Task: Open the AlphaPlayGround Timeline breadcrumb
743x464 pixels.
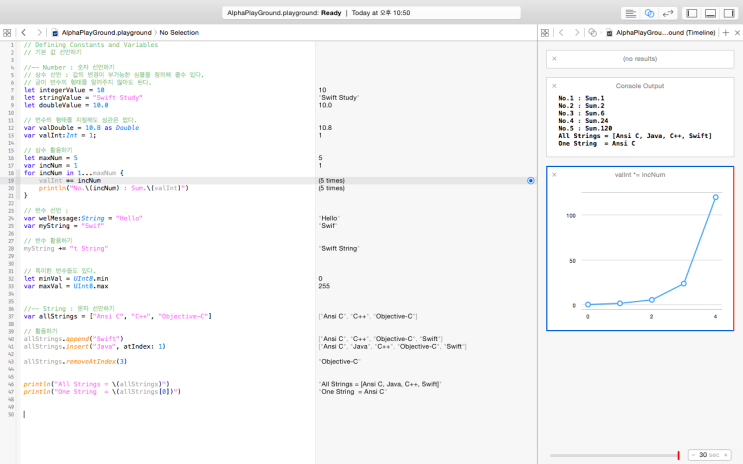Action: [660, 32]
